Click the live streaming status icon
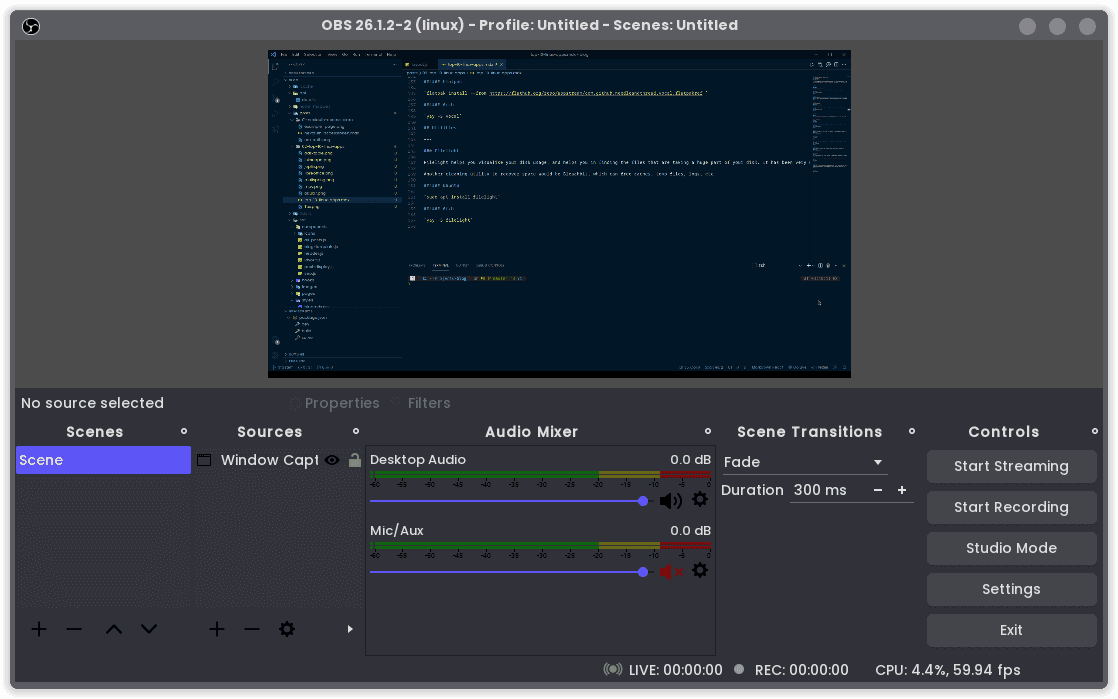The image size is (1118, 699). pos(612,670)
